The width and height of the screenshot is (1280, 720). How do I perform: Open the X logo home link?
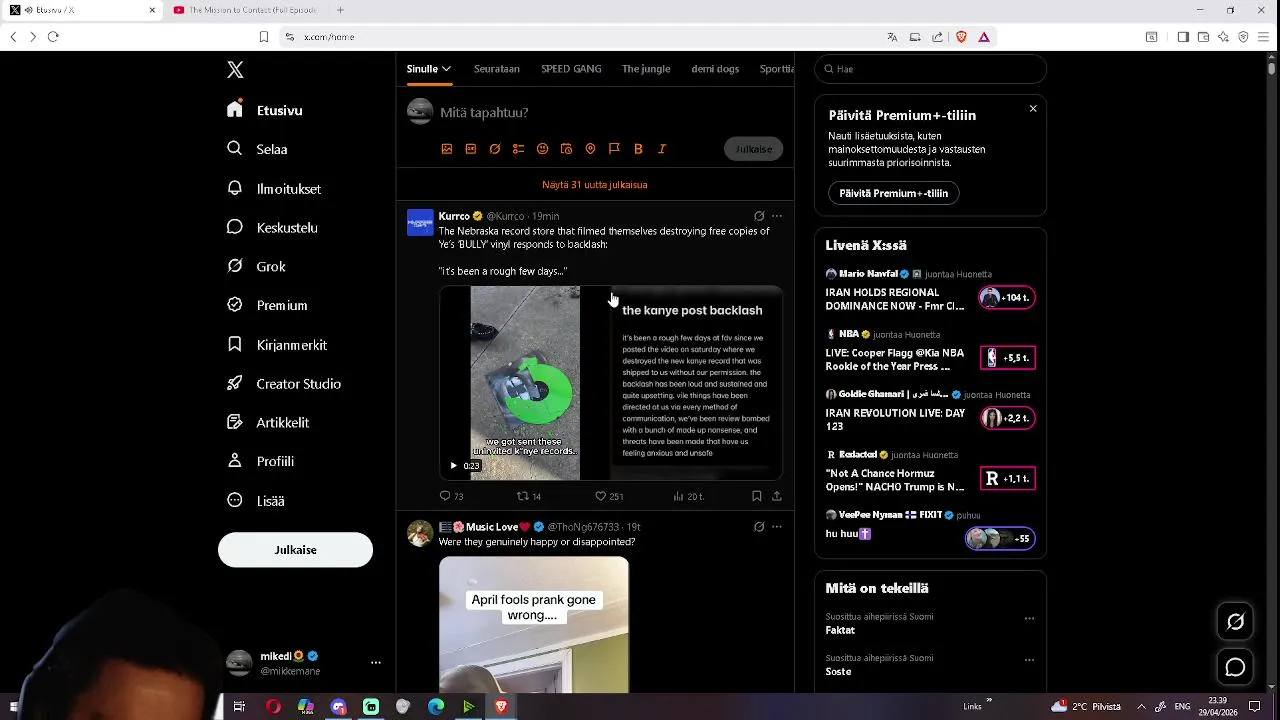(235, 70)
